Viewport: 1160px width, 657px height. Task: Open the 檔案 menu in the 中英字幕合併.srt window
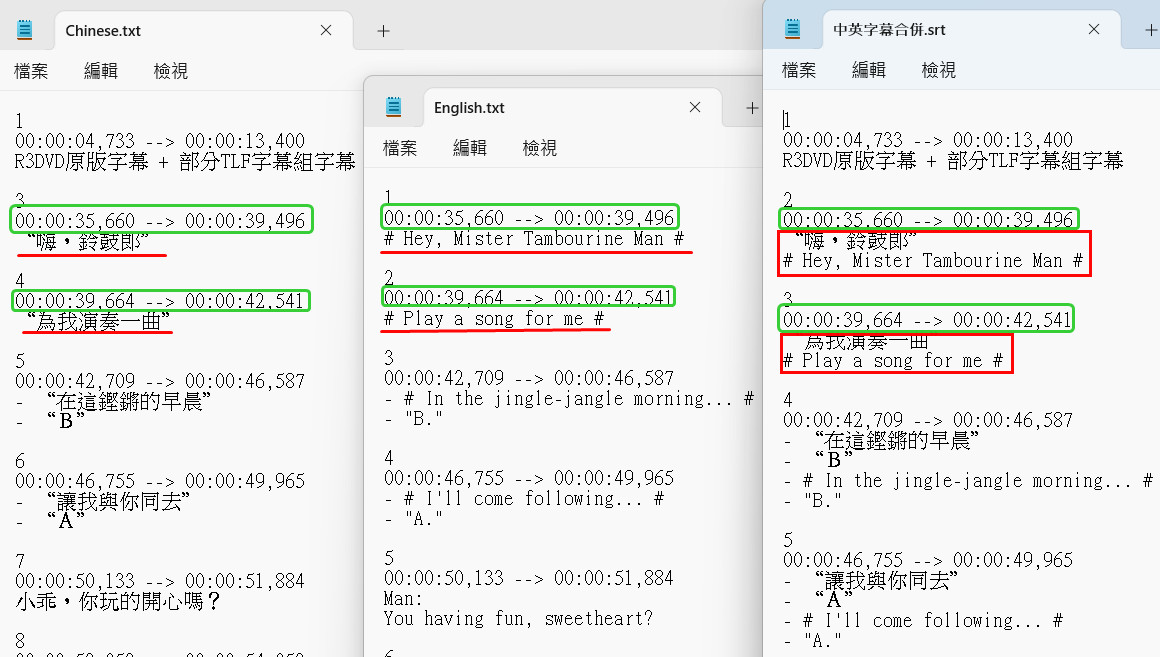point(799,70)
